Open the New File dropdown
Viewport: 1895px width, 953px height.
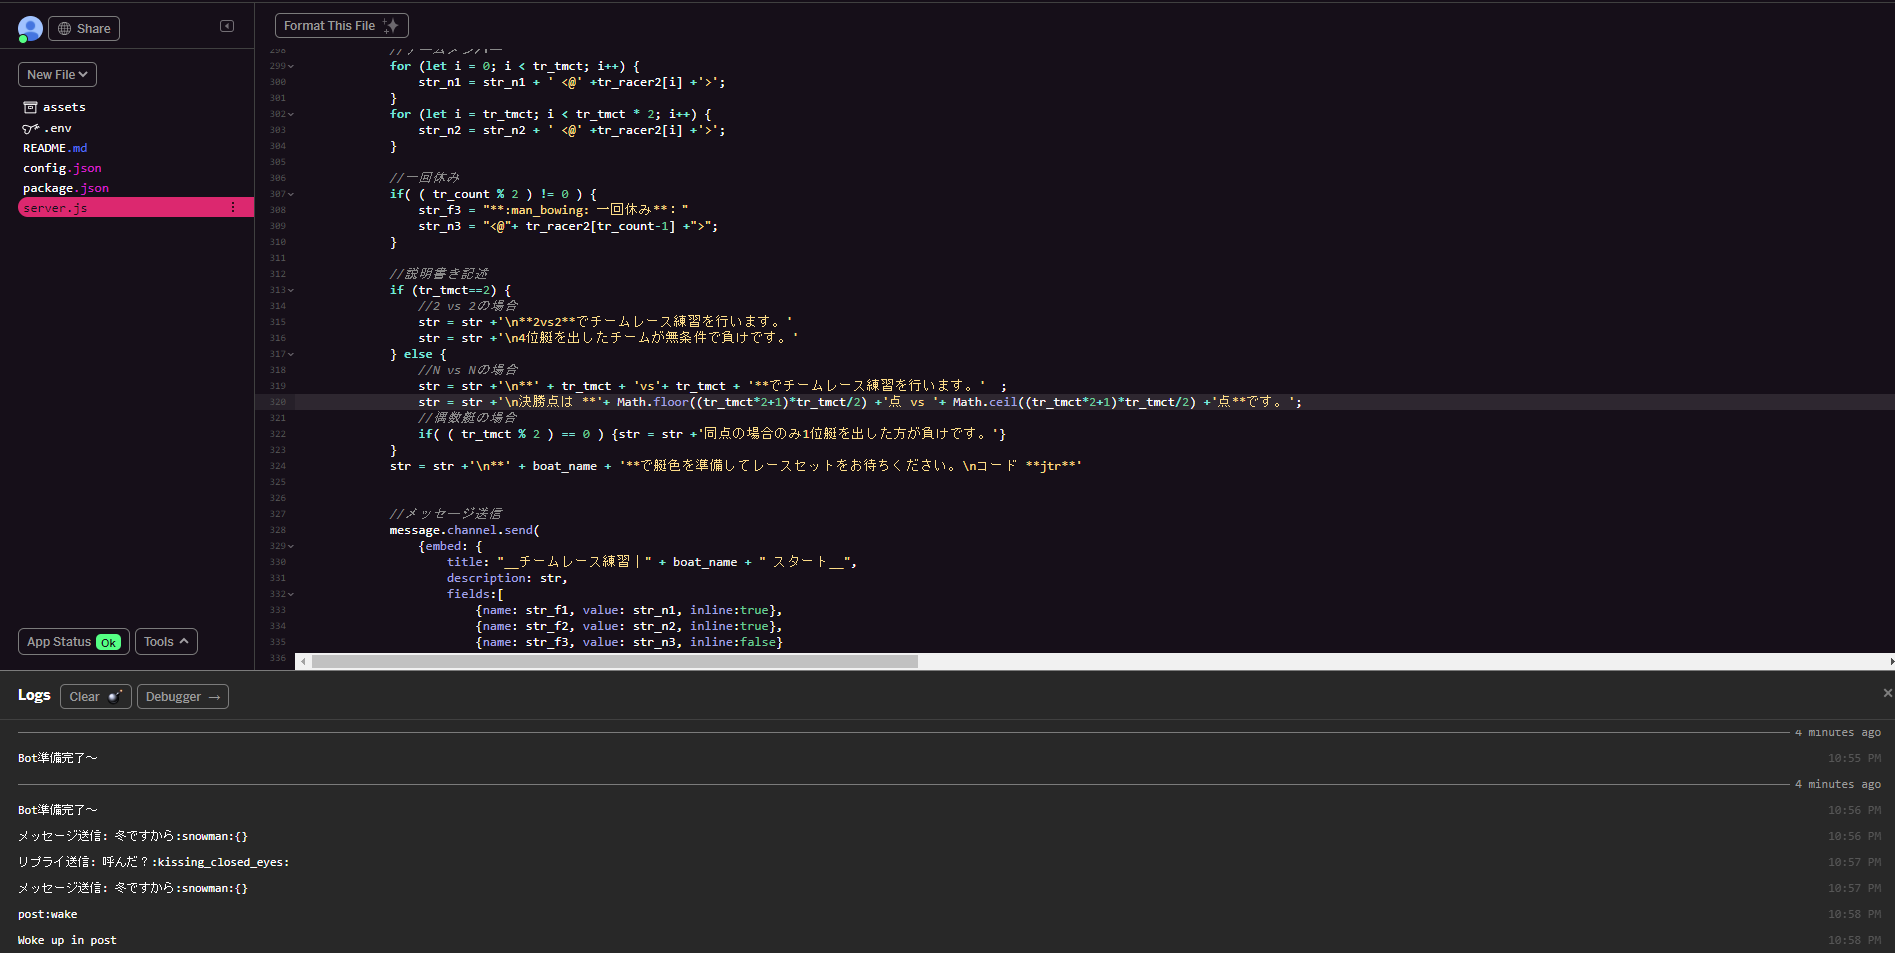pyautogui.click(x=57, y=75)
